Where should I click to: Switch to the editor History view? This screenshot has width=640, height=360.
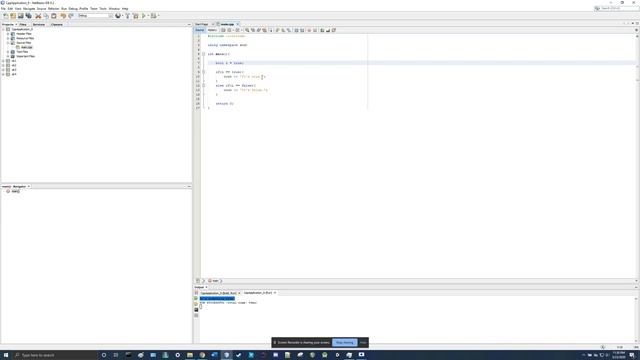[x=212, y=30]
